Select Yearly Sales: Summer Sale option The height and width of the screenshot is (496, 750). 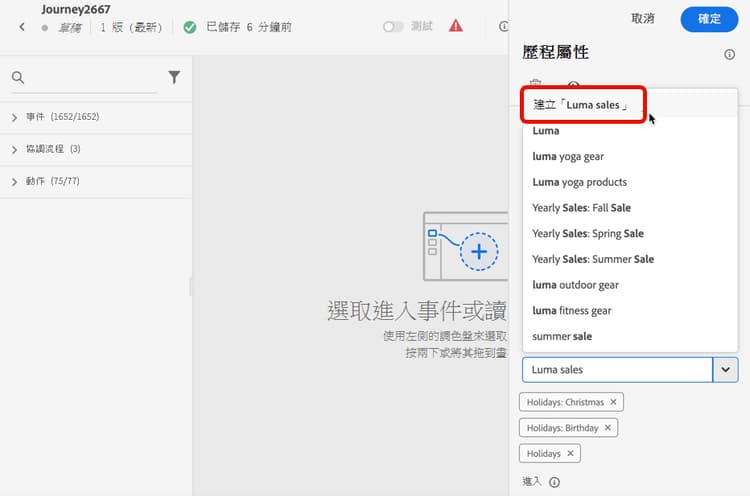tap(630, 259)
